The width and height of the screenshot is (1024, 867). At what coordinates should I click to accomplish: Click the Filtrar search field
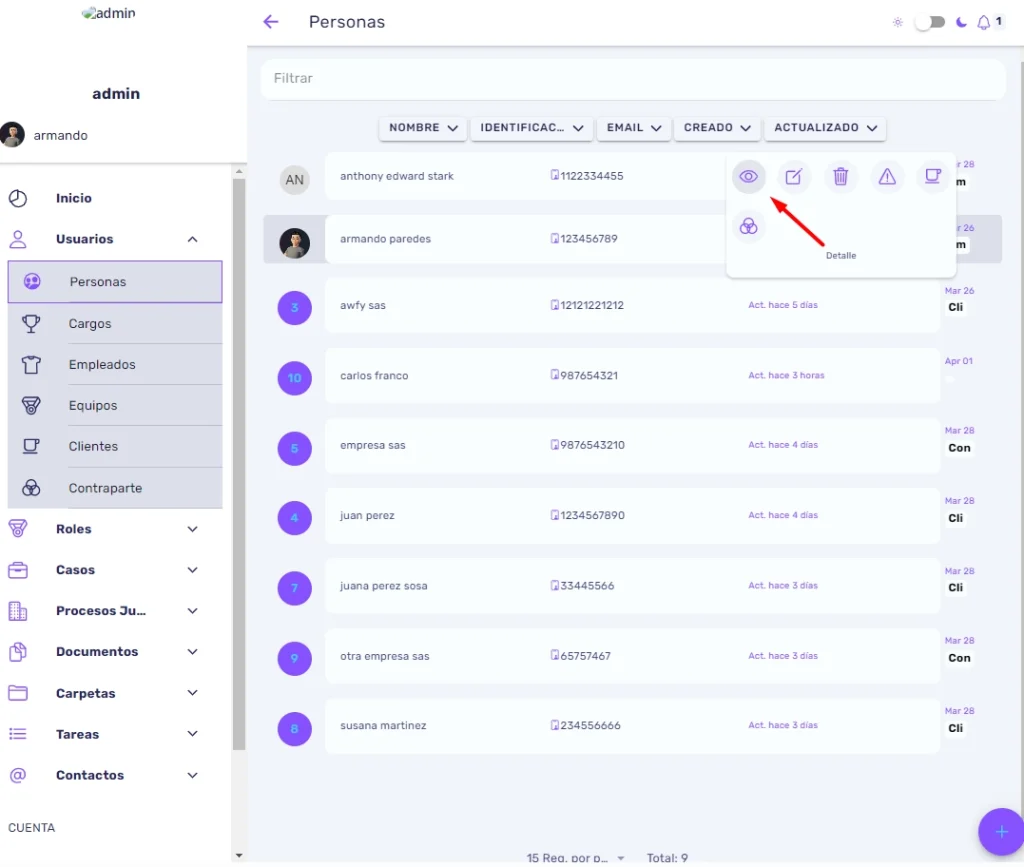coord(633,78)
